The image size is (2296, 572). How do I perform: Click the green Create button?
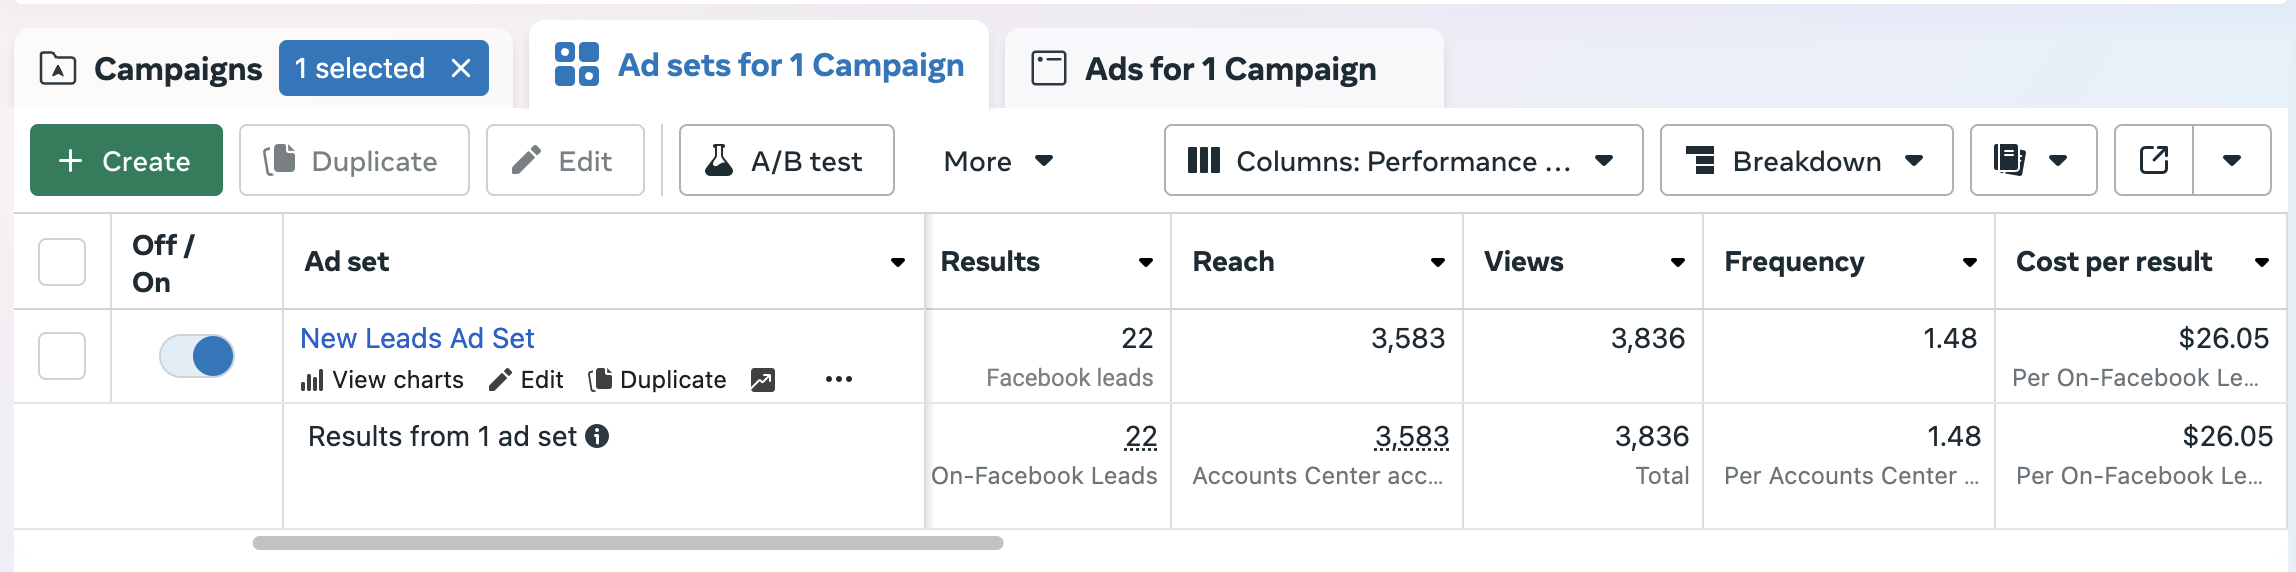[x=126, y=160]
